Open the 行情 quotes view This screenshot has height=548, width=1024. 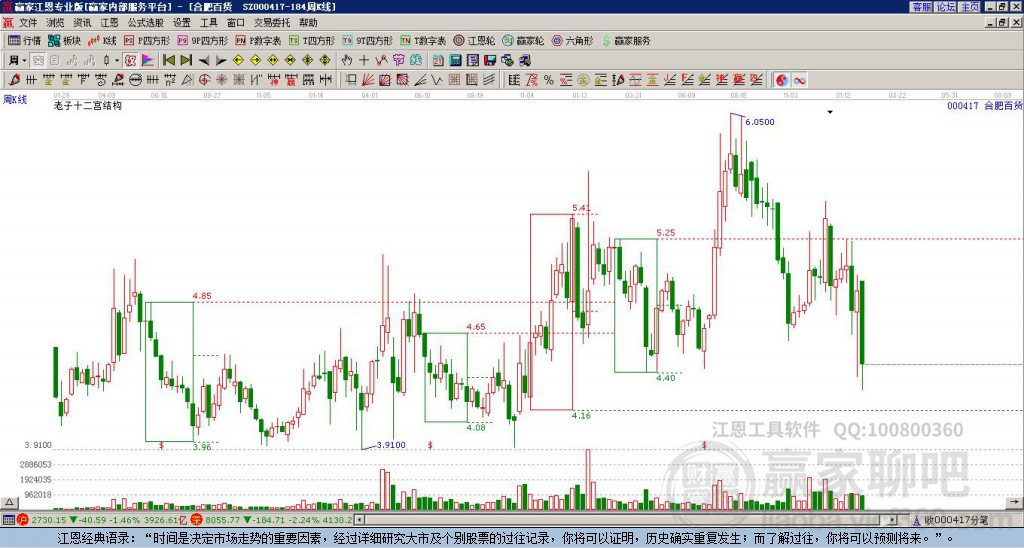click(24, 40)
